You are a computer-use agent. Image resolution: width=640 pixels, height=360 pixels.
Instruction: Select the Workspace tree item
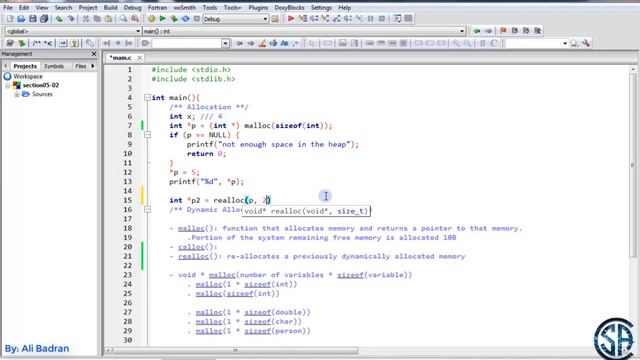[27, 76]
